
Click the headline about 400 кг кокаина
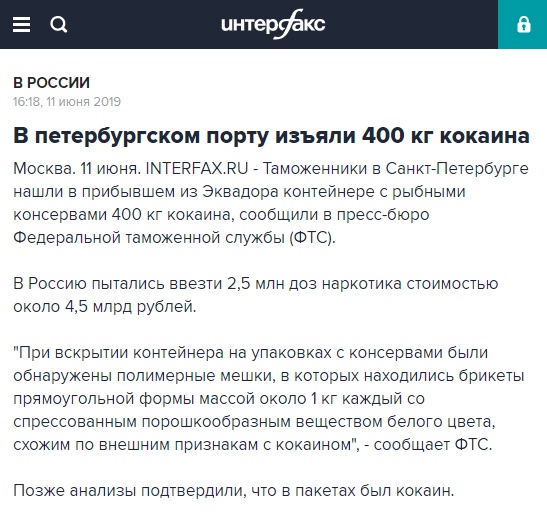[x=271, y=135]
